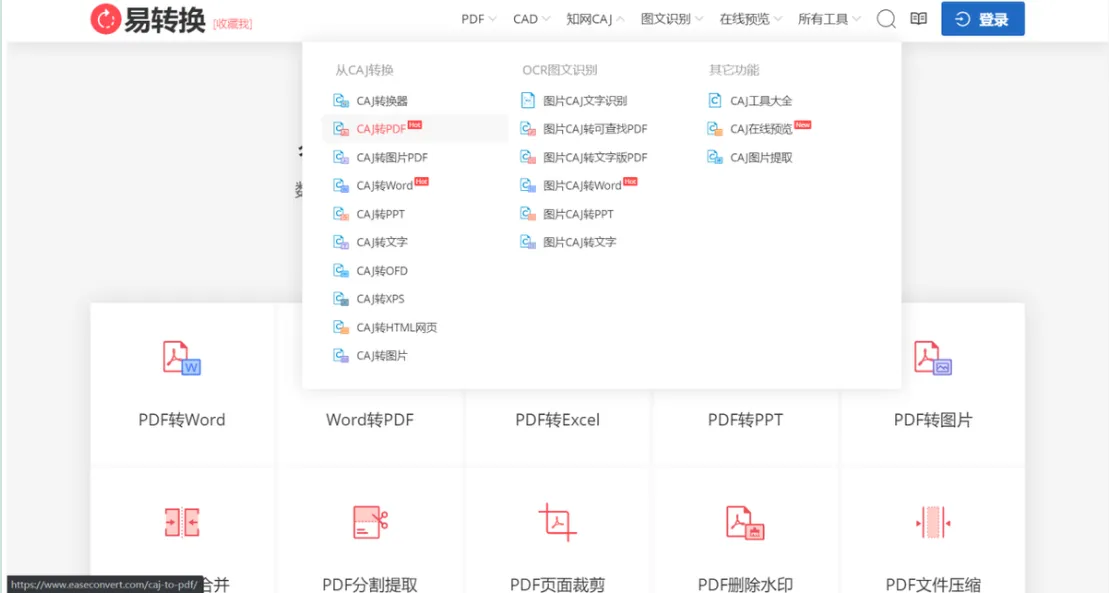
Task: Click the PDF文件压缩 icon
Action: pyautogui.click(x=933, y=522)
